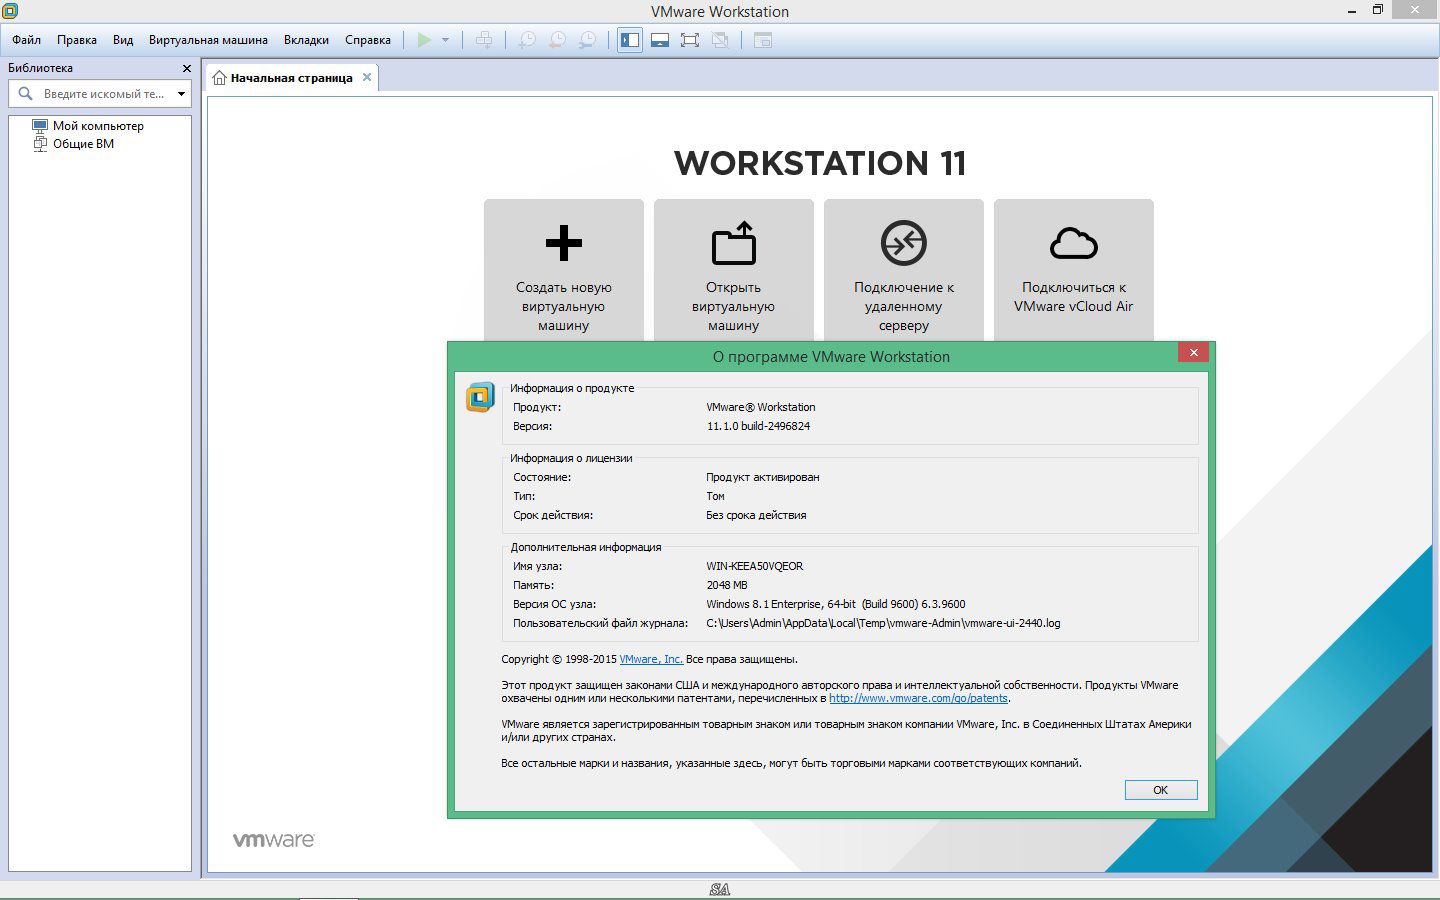Click the VMware Workstation title bar icon
Image resolution: width=1440 pixels, height=900 pixels.
(10, 11)
